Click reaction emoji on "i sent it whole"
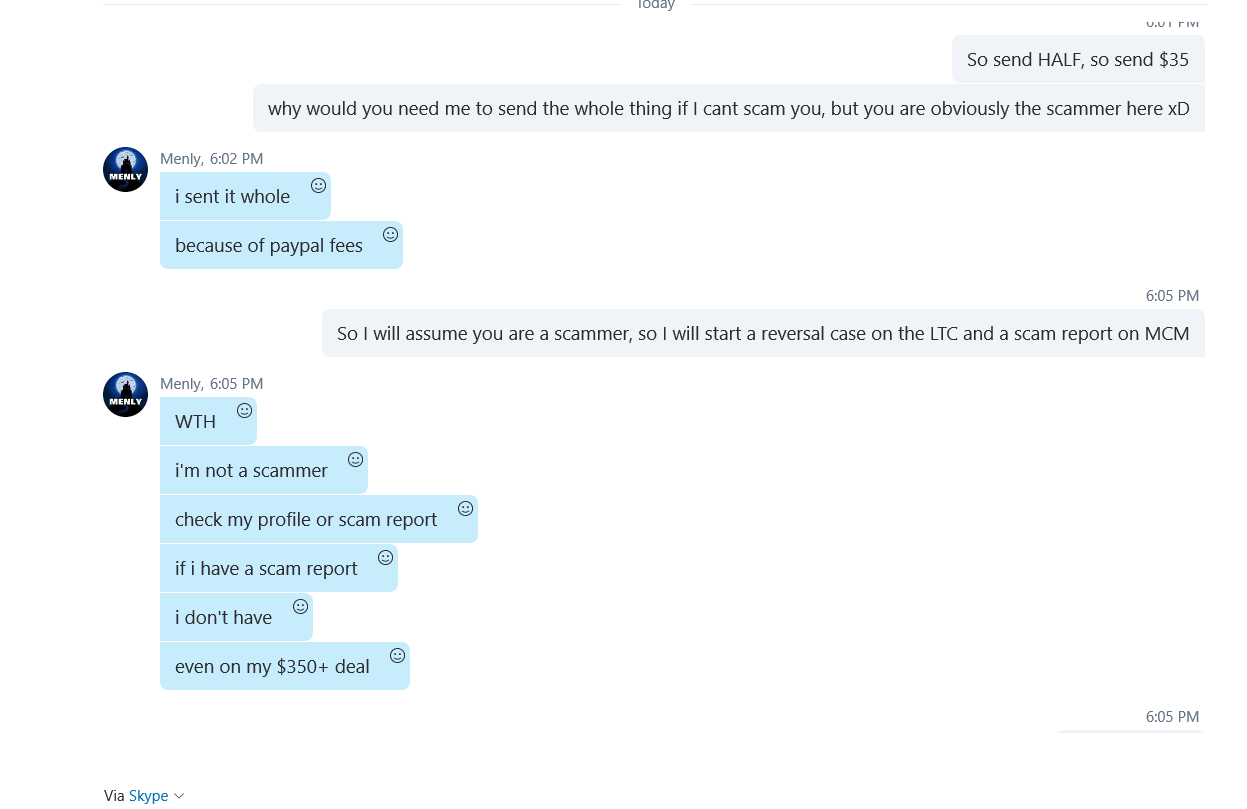The image size is (1247, 809). (318, 185)
